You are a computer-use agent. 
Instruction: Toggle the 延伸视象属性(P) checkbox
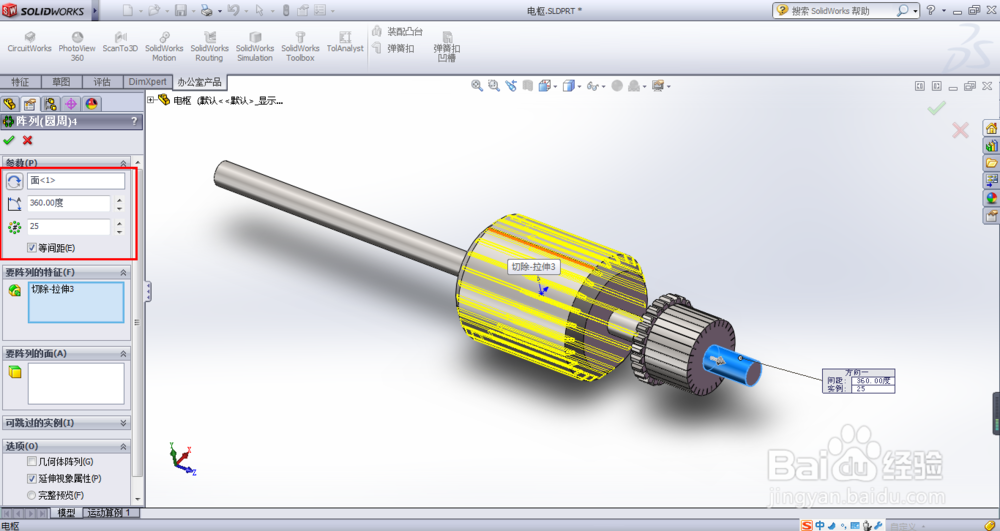32,478
